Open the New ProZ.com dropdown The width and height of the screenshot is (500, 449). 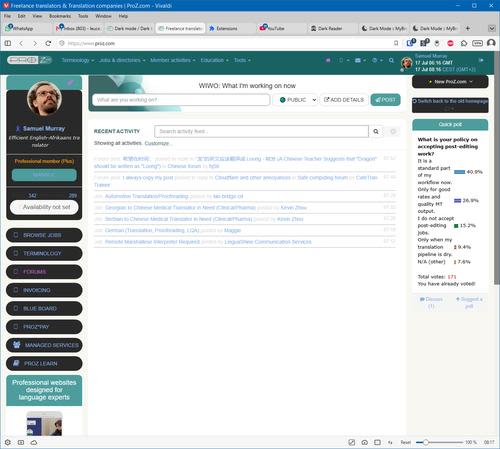pyautogui.click(x=450, y=82)
